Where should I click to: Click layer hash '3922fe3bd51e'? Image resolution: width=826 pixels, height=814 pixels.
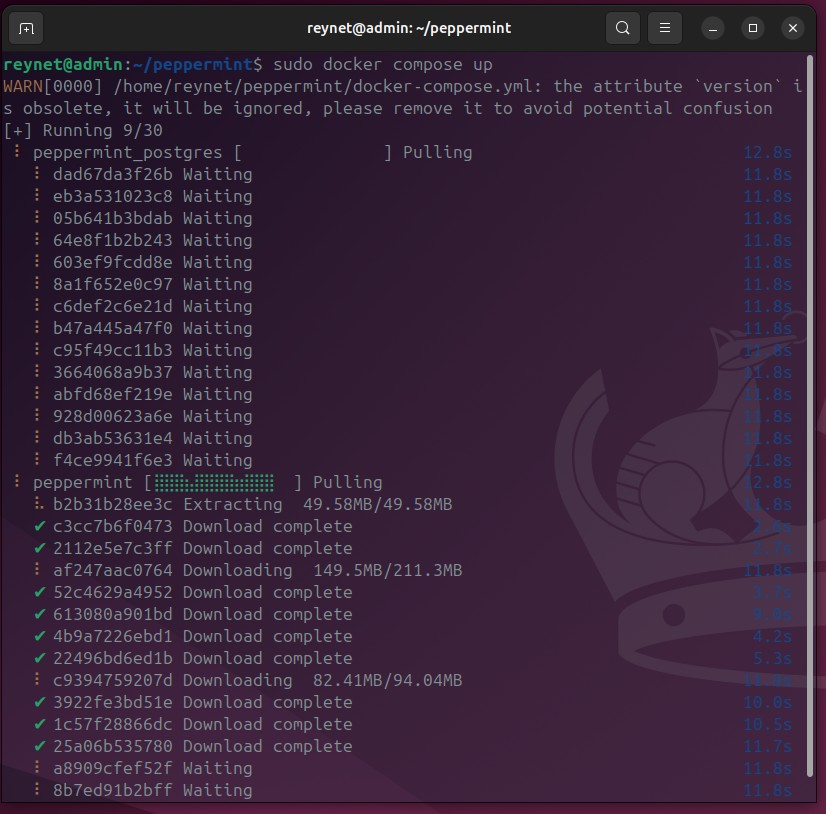click(x=113, y=702)
